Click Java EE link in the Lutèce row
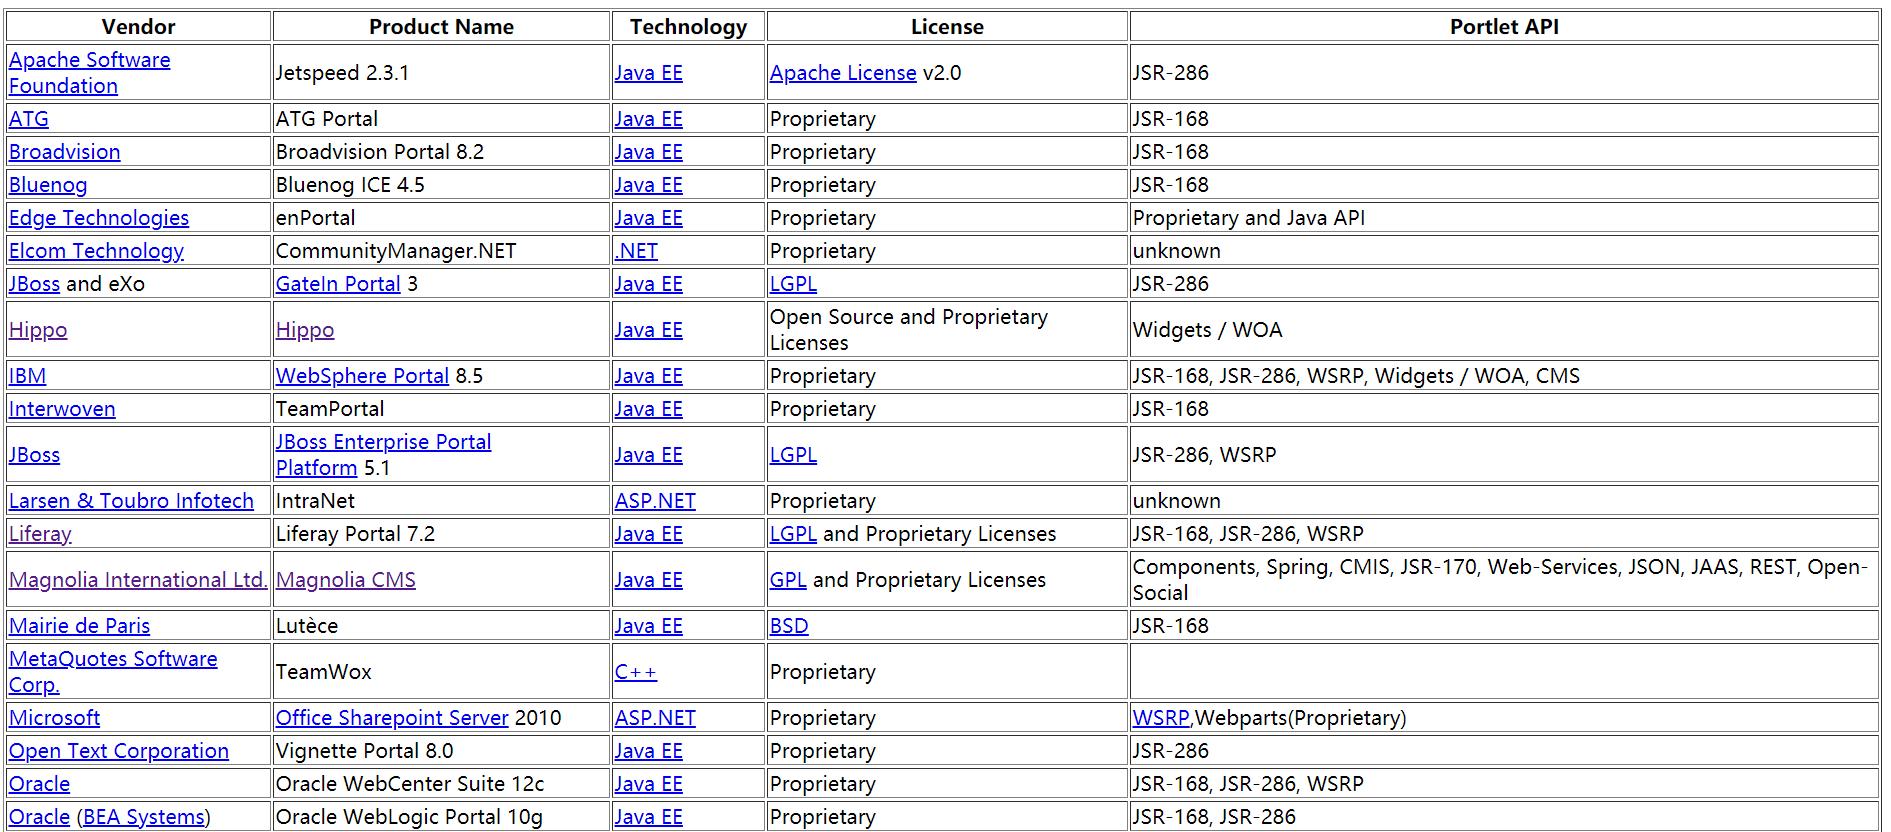 point(649,626)
